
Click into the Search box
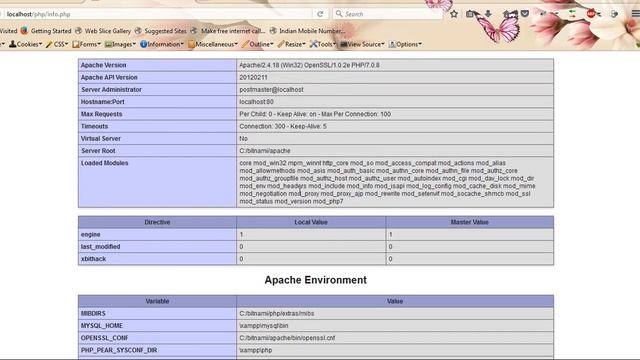pos(388,14)
